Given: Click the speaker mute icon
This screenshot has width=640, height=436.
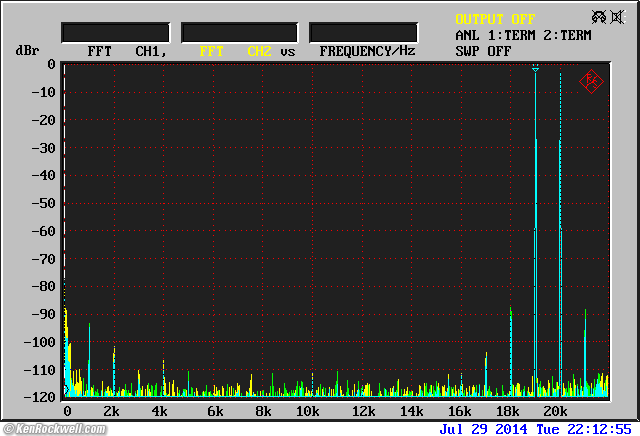Looking at the screenshot, I should click(x=620, y=18).
